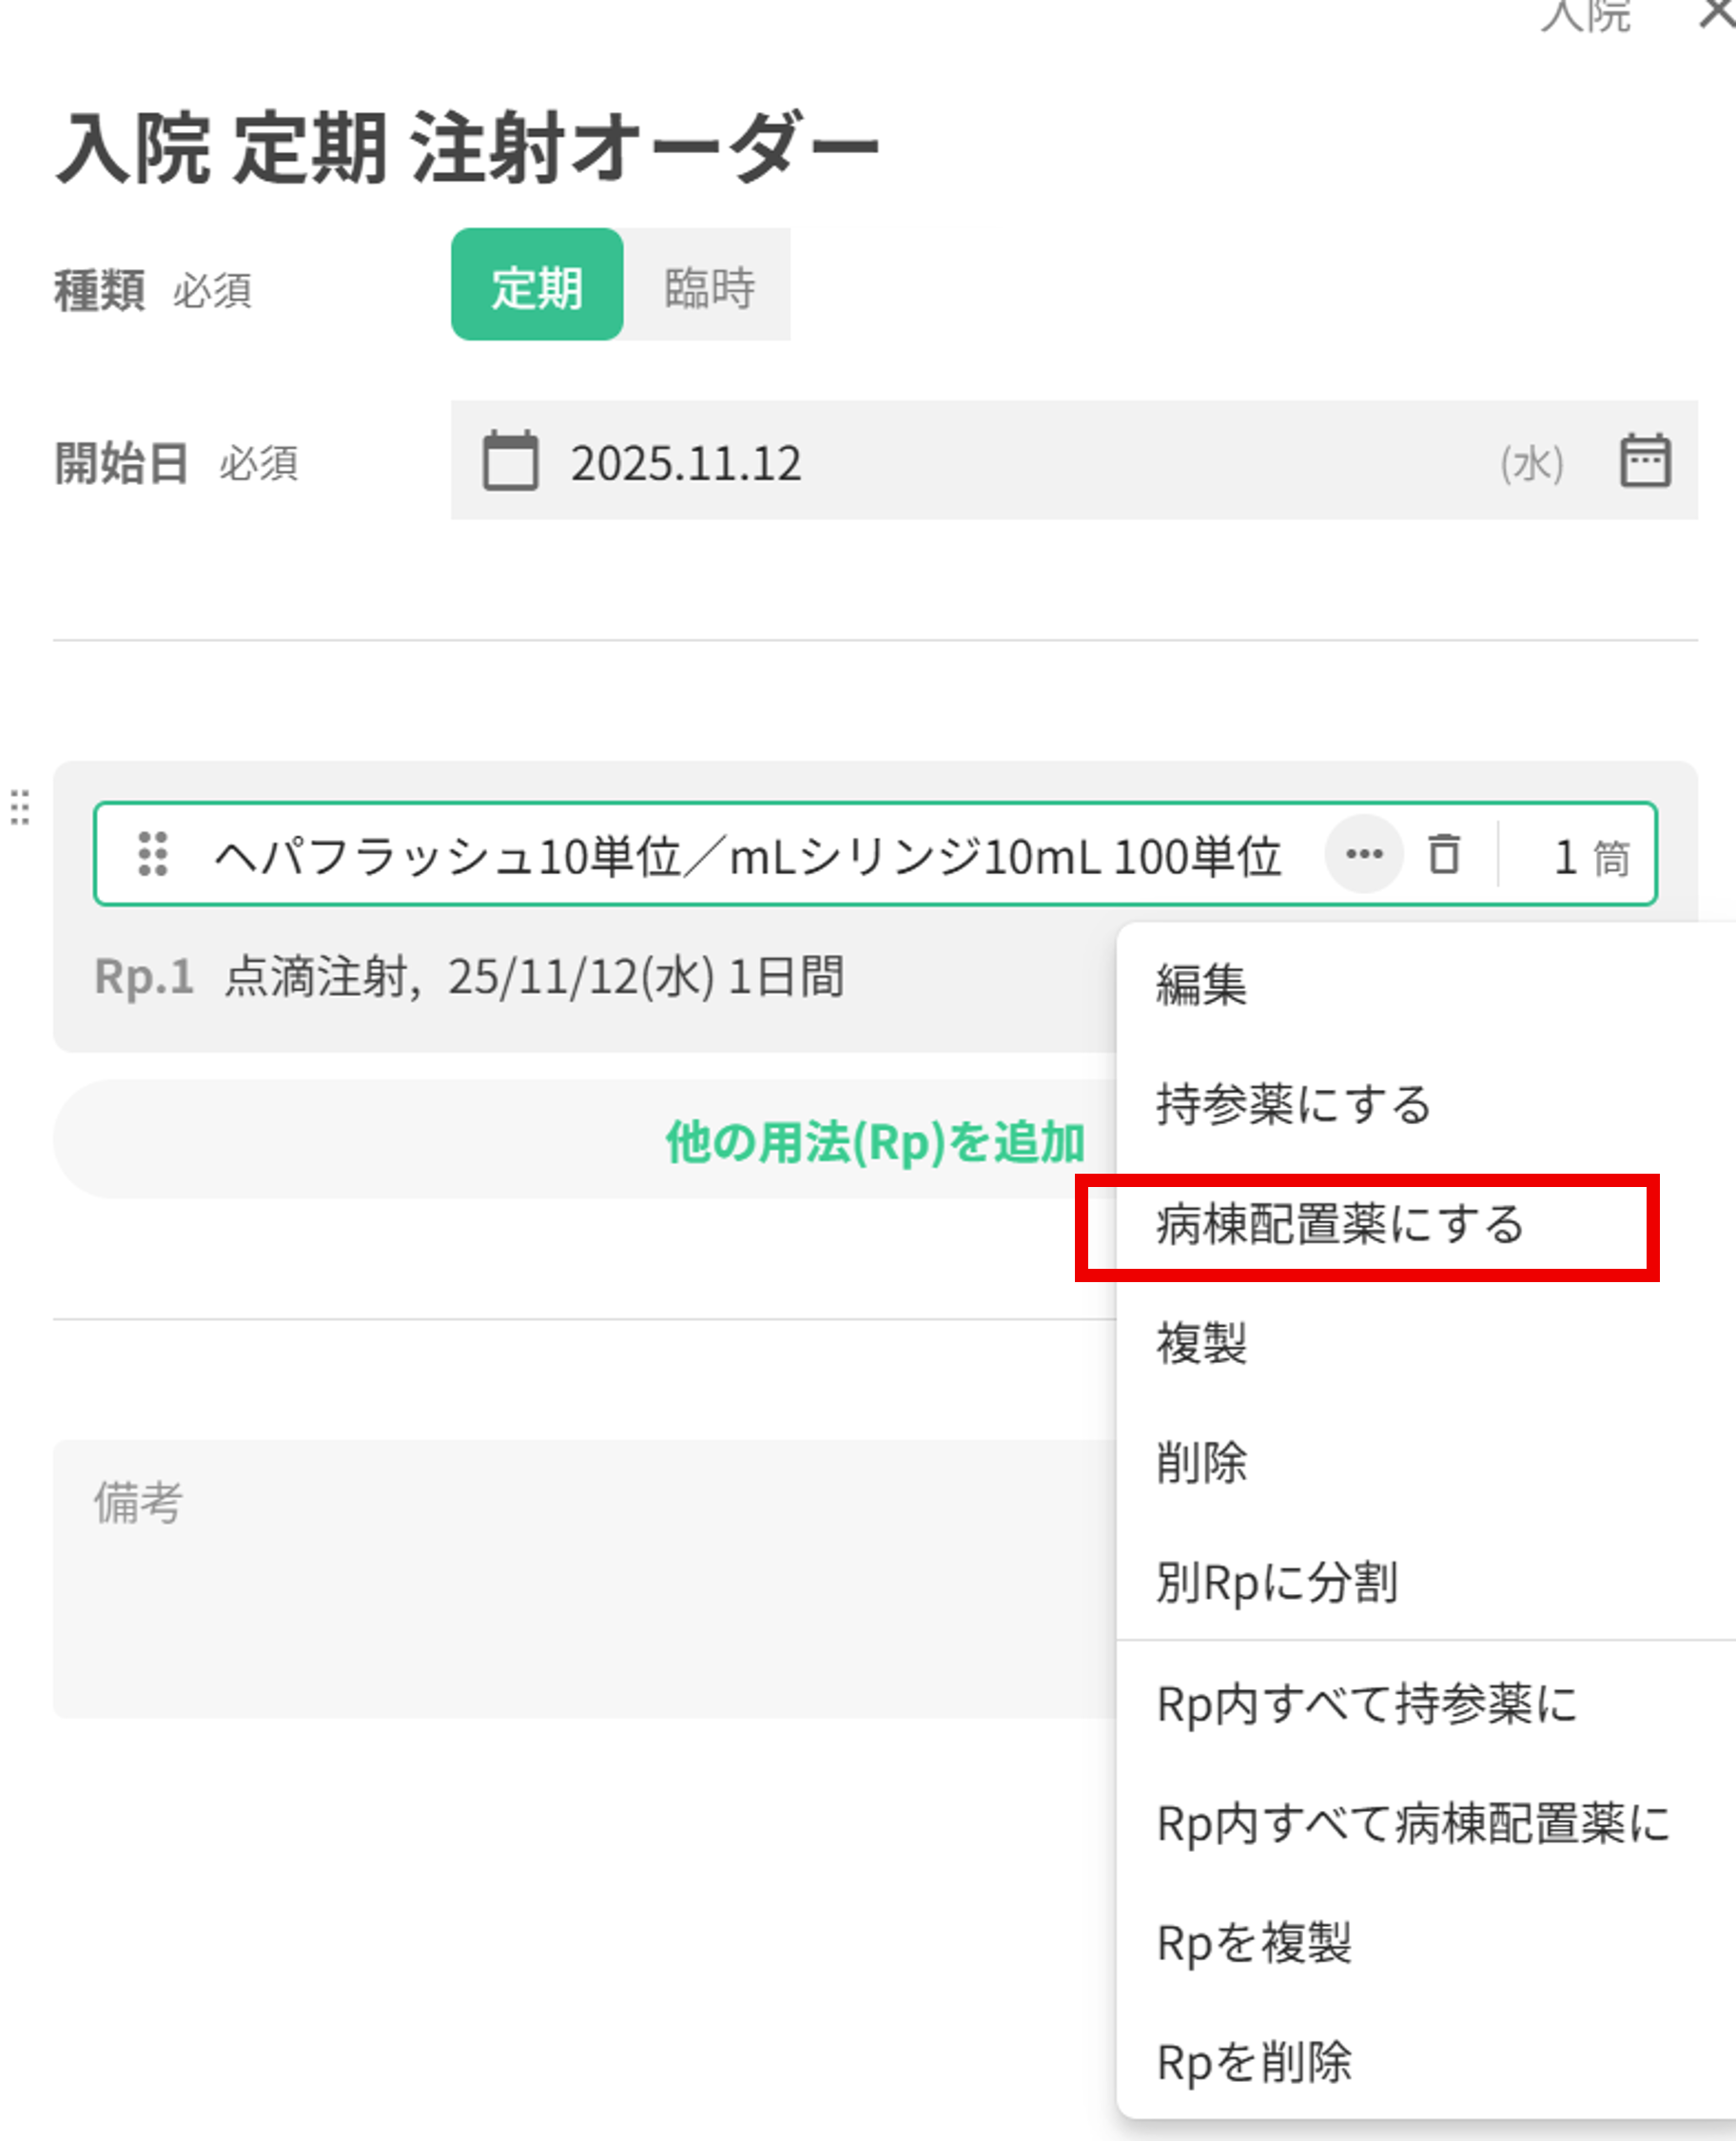Image resolution: width=1736 pixels, height=2141 pixels.
Task: Choose 複製 to duplicate the drug
Action: 1202,1343
